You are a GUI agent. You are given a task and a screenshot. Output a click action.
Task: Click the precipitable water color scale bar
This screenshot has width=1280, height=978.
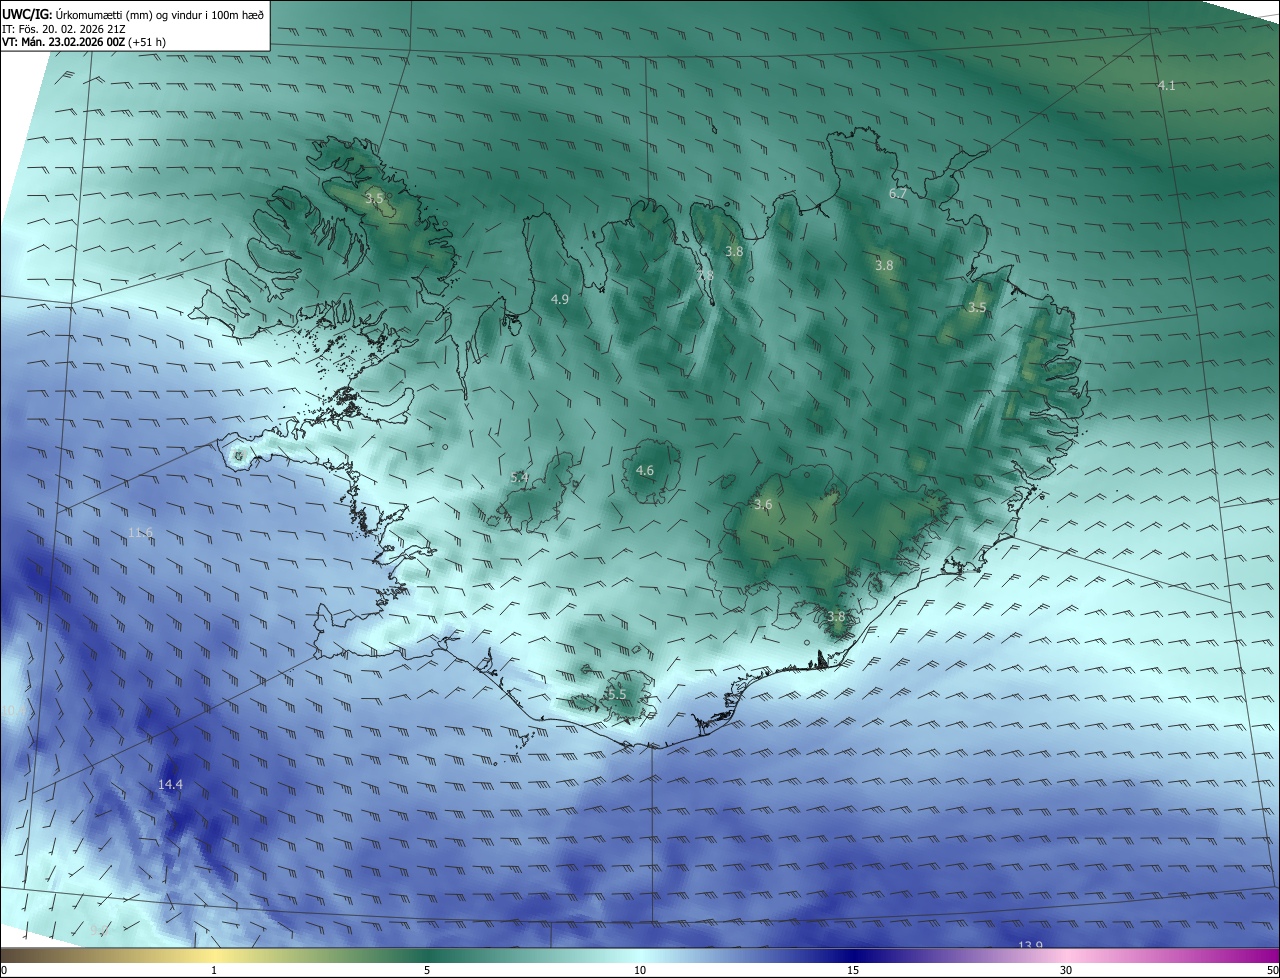tap(640, 955)
